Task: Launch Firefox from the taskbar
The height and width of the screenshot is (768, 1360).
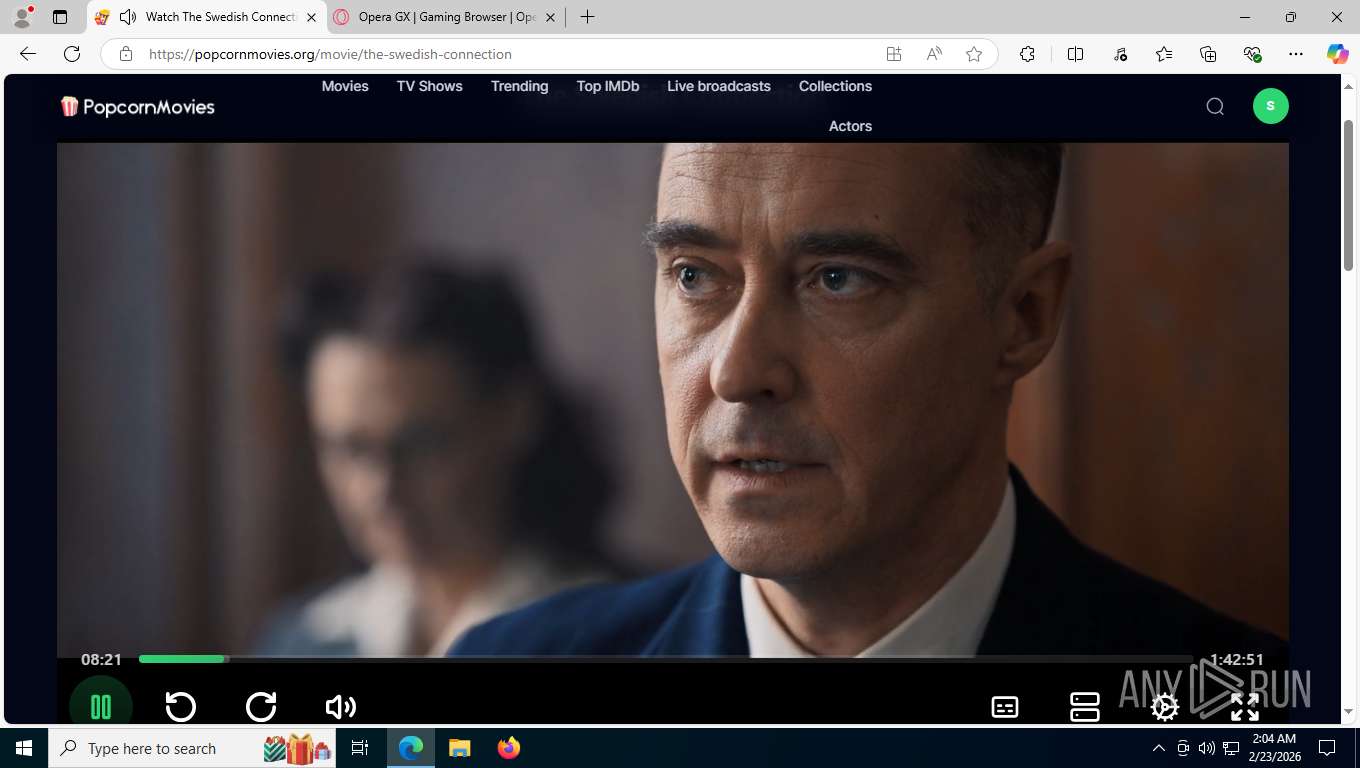Action: (x=509, y=748)
